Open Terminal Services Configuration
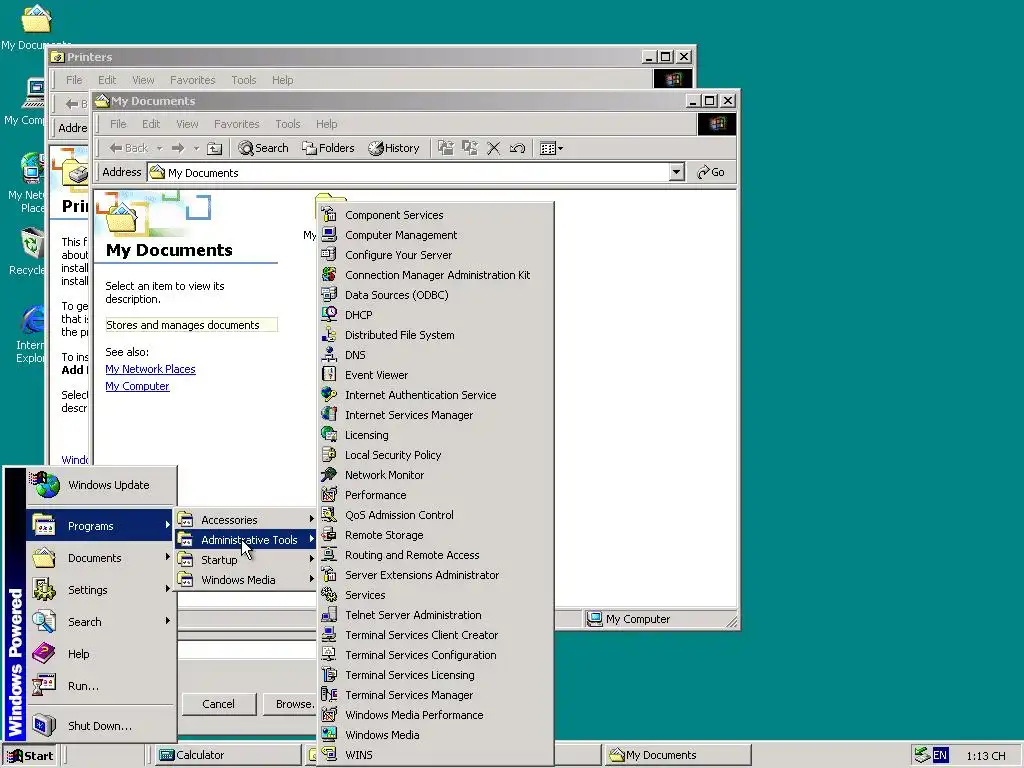This screenshot has width=1024, height=768. [x=436, y=656]
